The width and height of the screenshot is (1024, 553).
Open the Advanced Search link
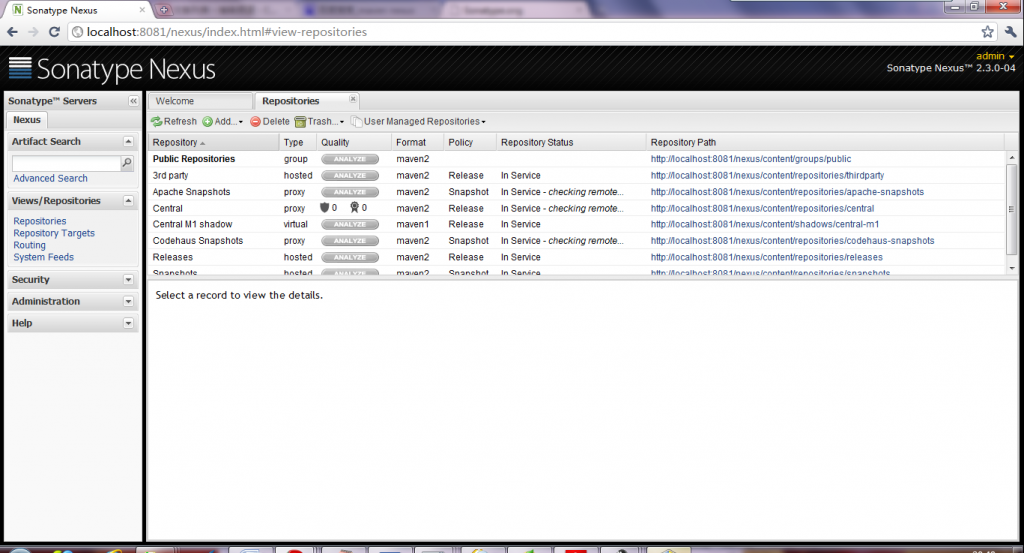click(50, 178)
